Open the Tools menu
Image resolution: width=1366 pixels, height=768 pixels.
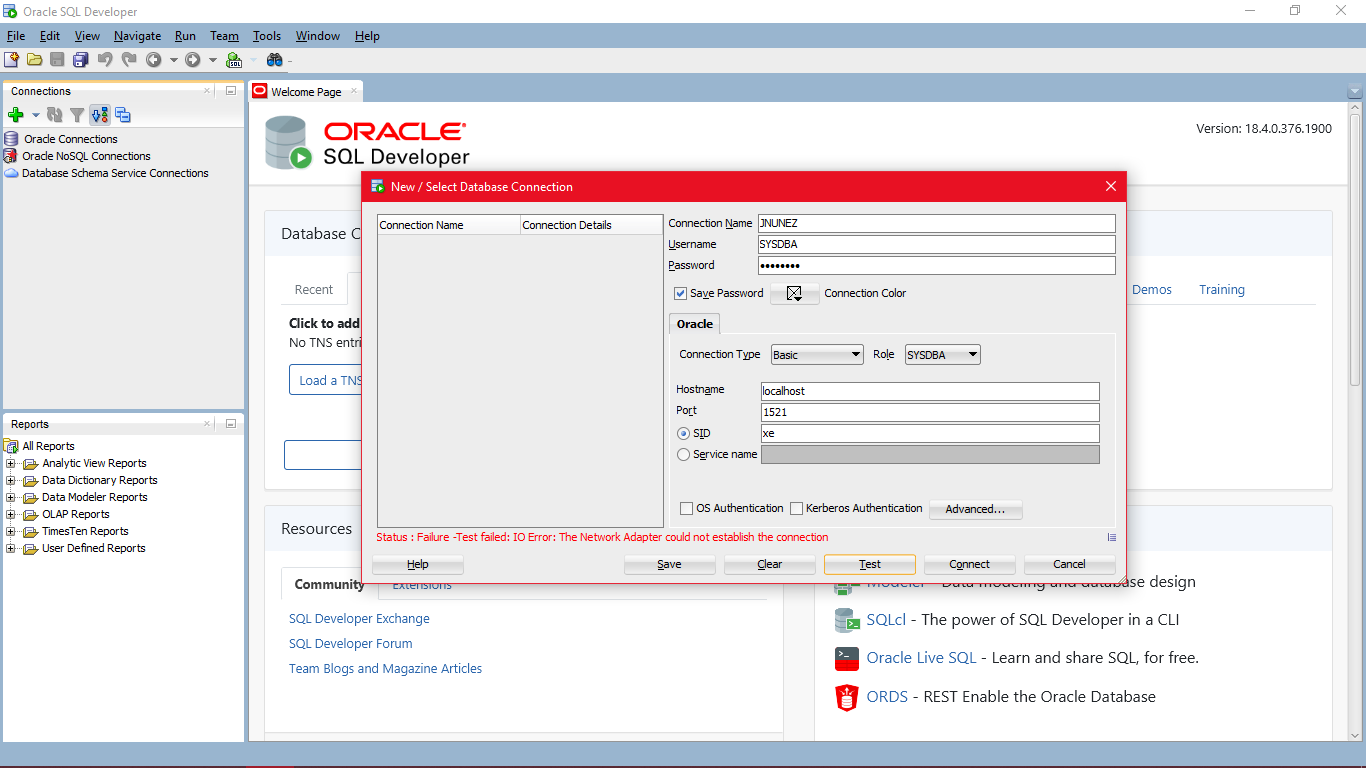click(x=267, y=36)
